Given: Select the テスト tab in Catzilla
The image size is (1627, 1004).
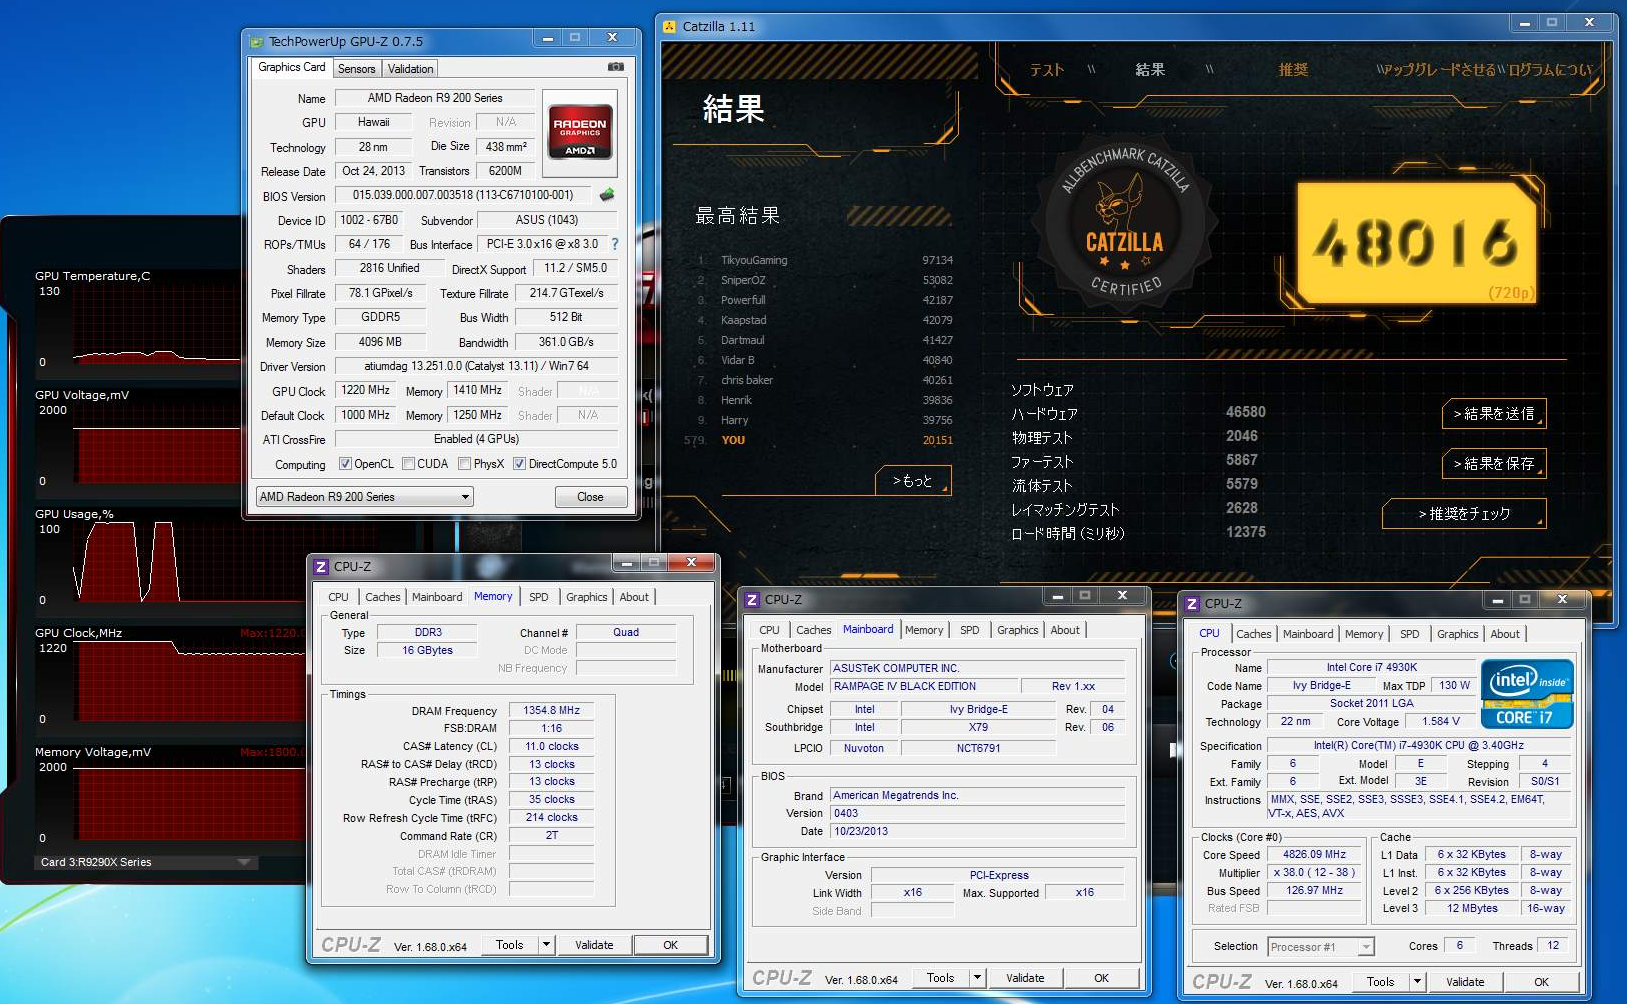Looking at the screenshot, I should [1047, 70].
